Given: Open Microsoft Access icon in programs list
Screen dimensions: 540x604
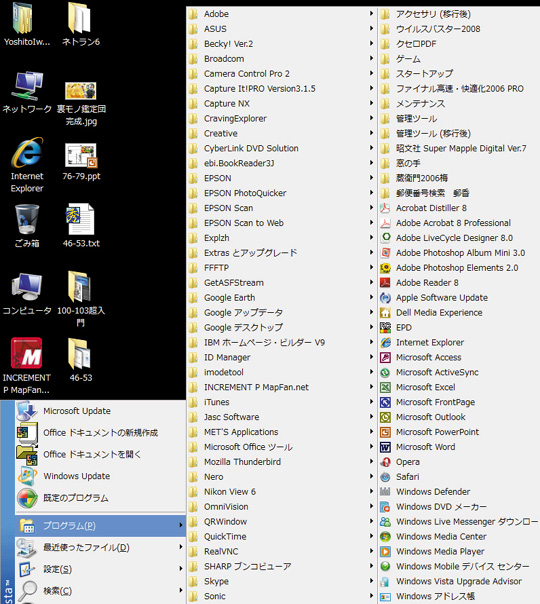Looking at the screenshot, I should pos(385,357).
